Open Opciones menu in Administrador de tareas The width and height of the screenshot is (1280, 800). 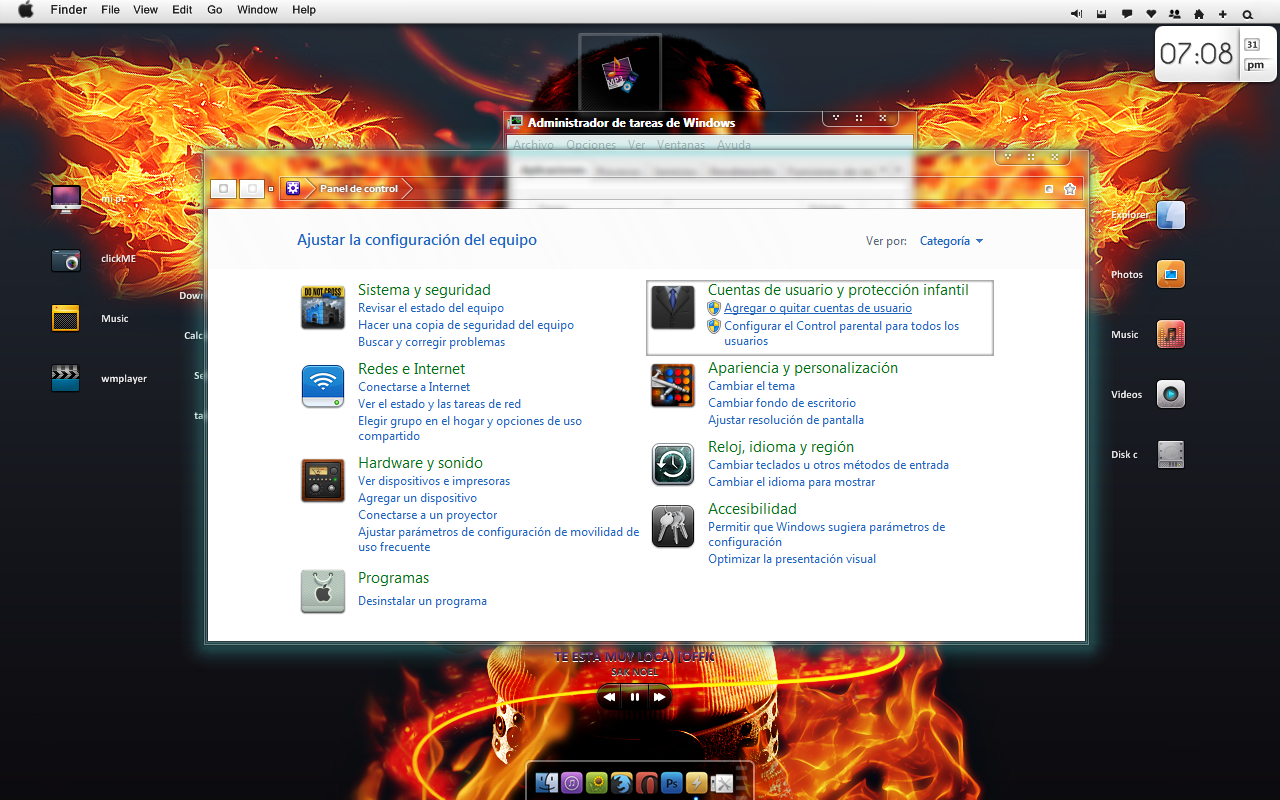click(591, 145)
